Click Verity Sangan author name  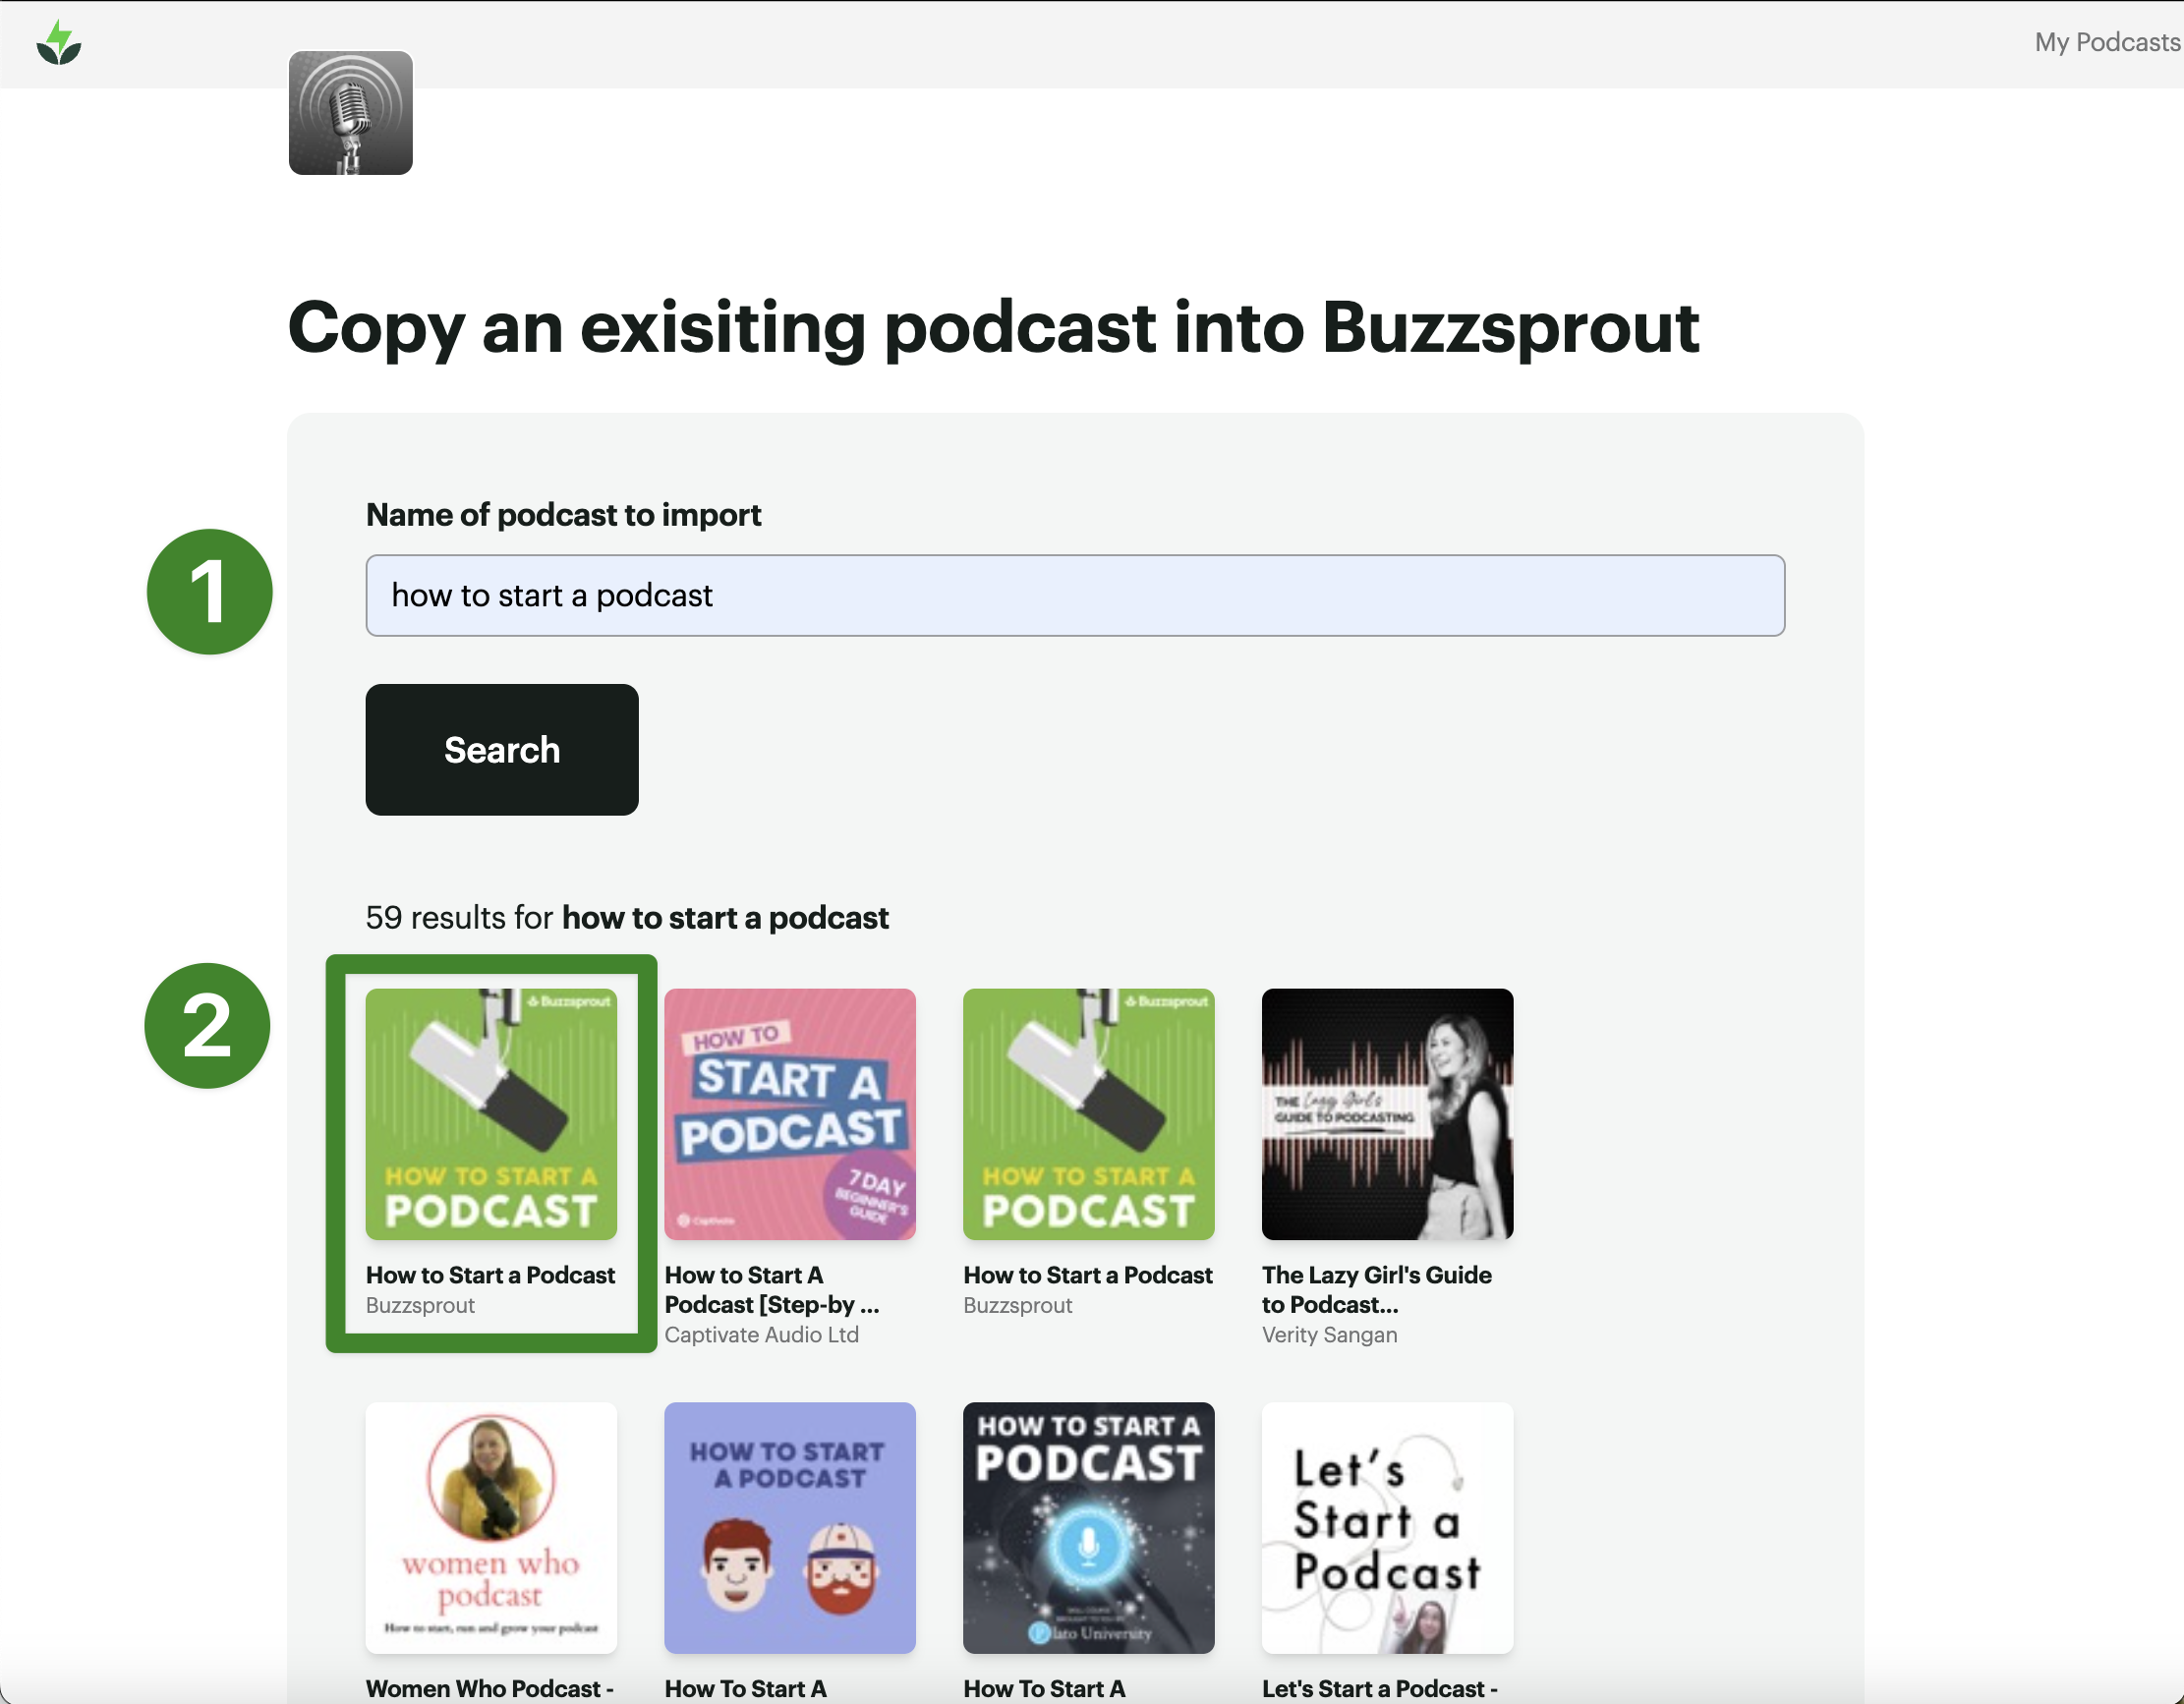(1328, 1335)
